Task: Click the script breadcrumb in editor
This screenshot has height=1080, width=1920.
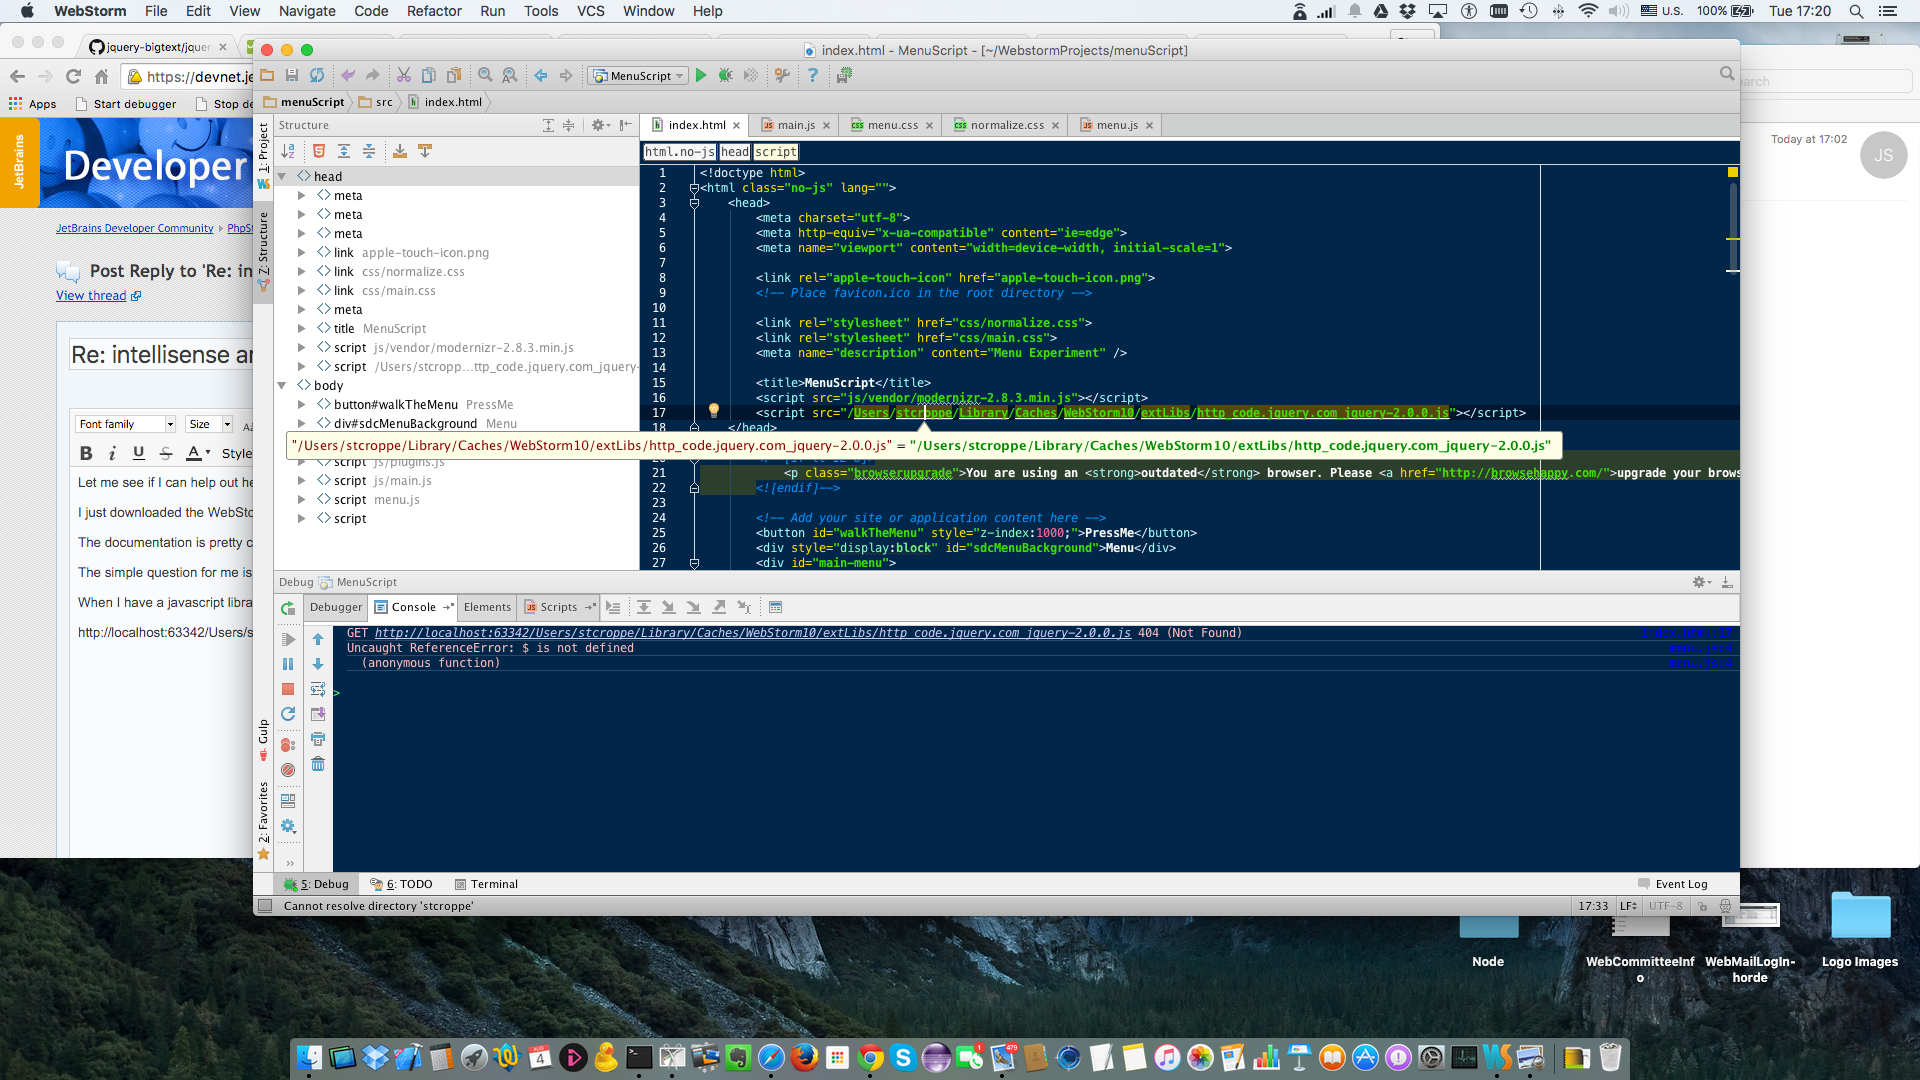Action: (x=776, y=152)
